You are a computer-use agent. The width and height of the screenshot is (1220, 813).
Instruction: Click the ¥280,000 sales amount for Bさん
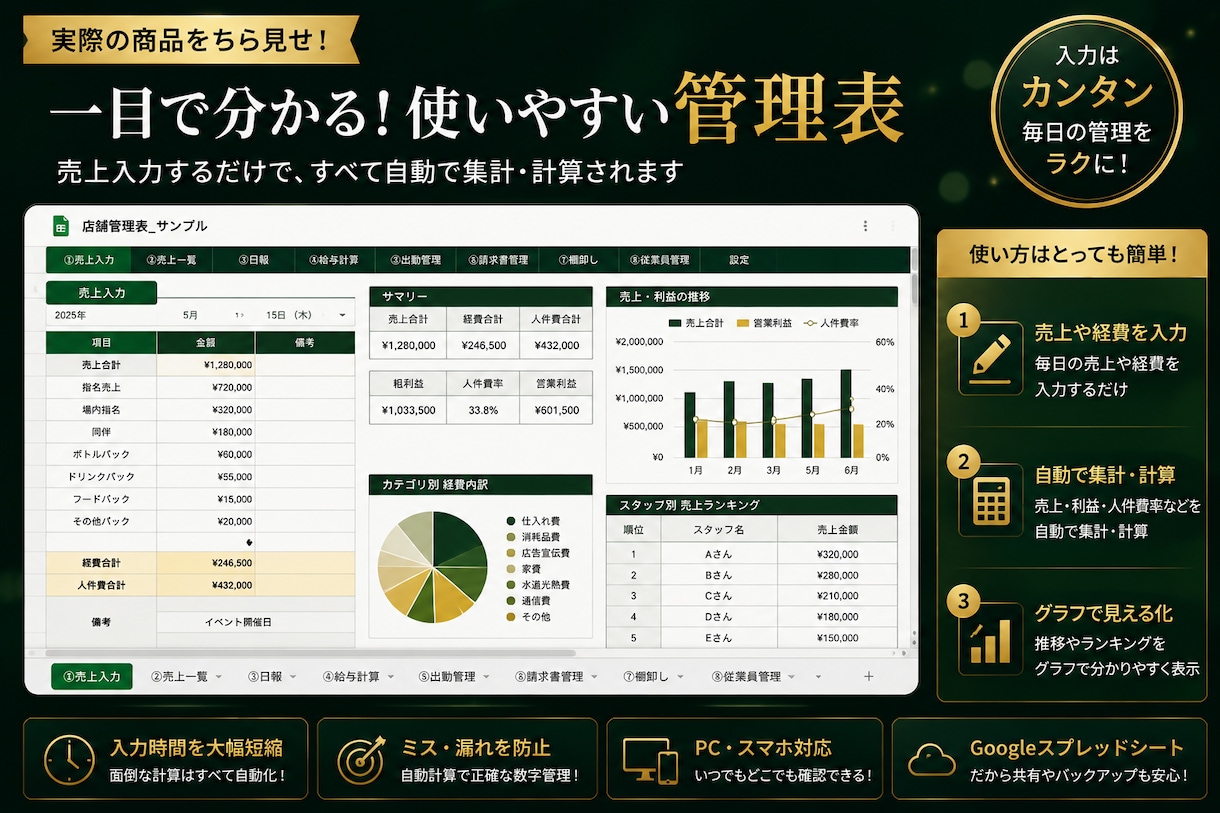pyautogui.click(x=837, y=575)
